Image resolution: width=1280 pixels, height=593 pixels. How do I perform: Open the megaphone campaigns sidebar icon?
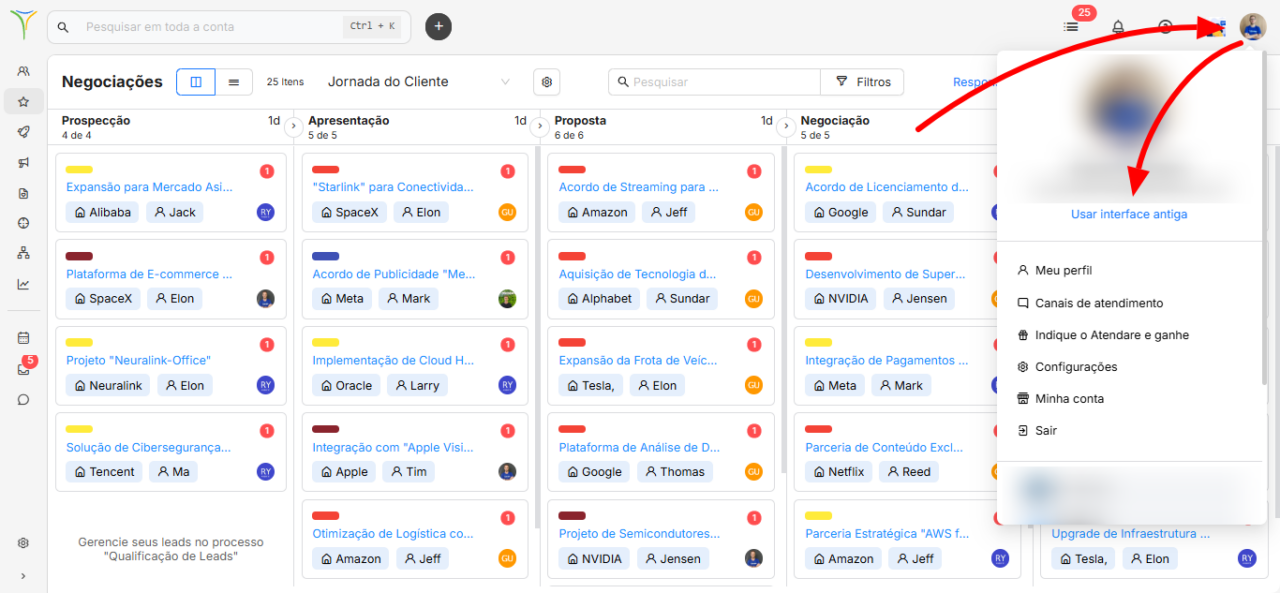[23, 163]
